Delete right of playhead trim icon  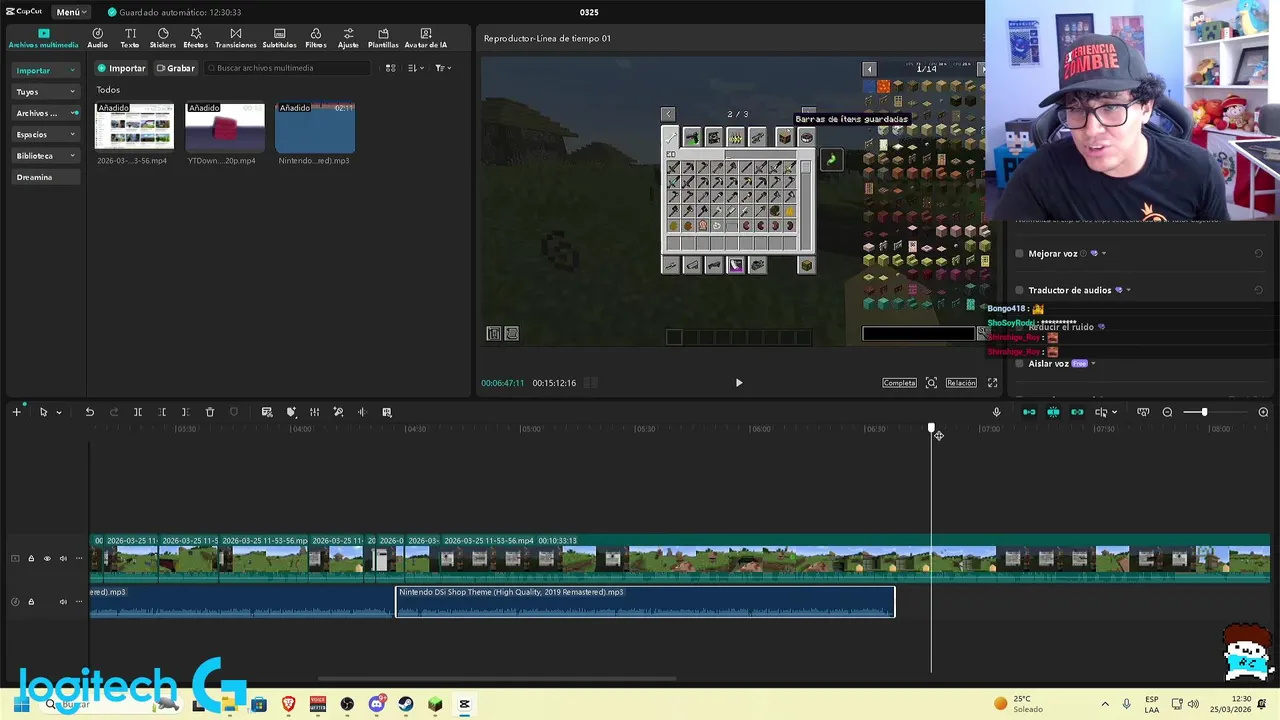tap(185, 412)
